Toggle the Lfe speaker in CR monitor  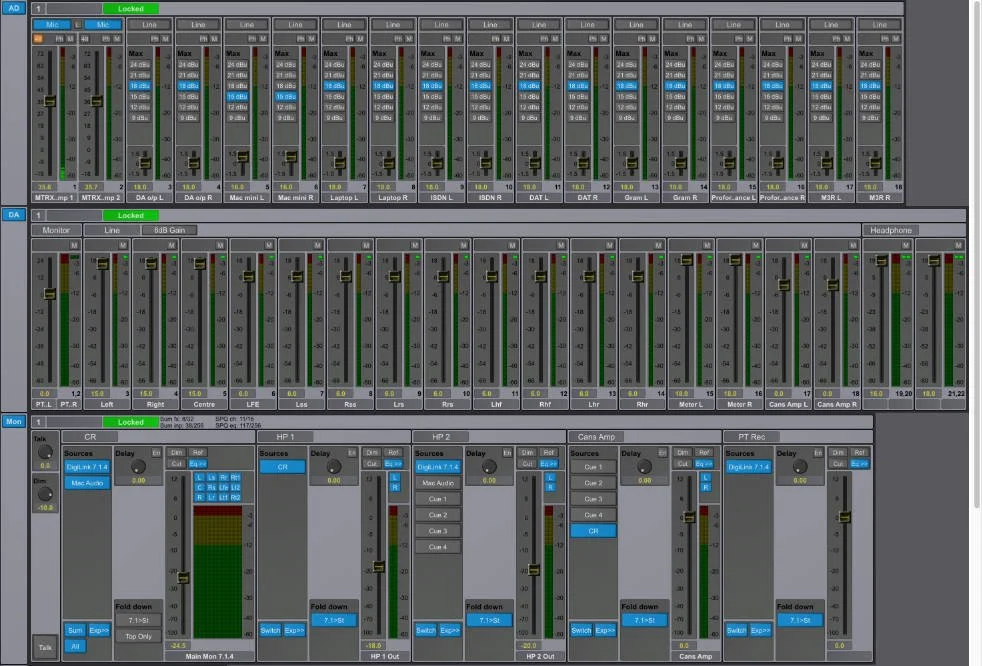tap(224, 487)
